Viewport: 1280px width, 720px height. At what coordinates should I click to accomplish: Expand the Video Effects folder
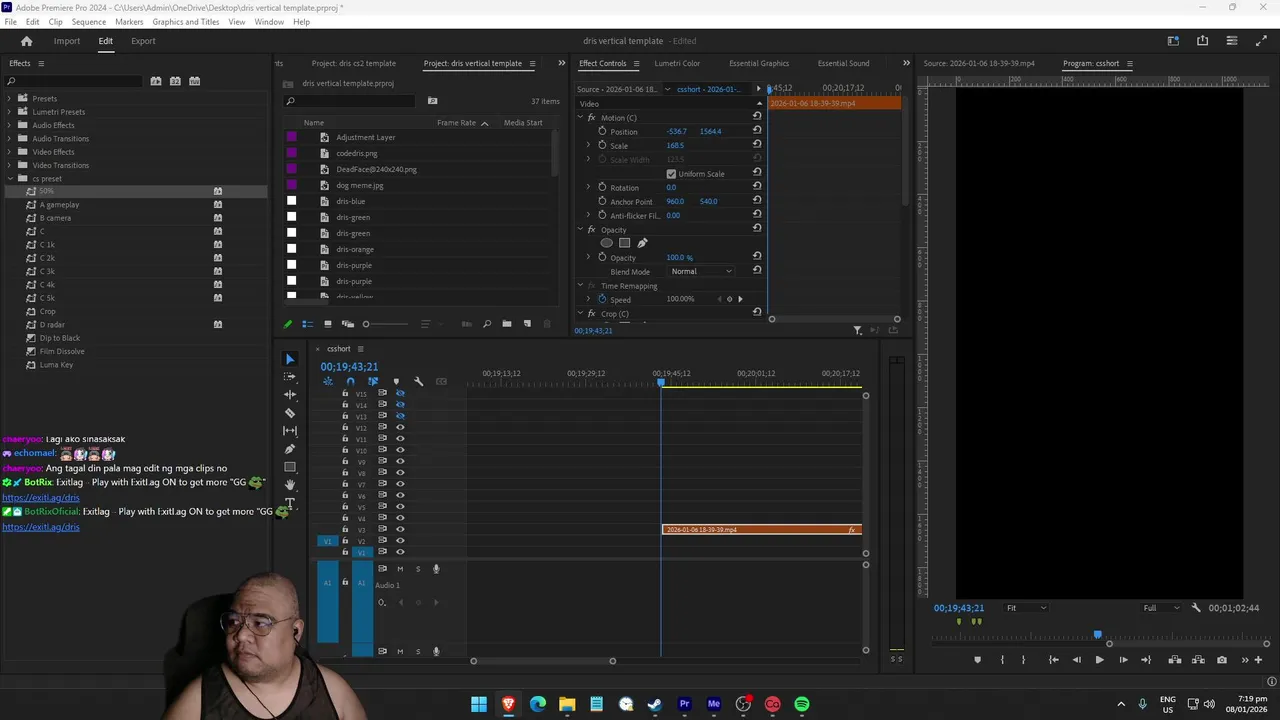9,152
